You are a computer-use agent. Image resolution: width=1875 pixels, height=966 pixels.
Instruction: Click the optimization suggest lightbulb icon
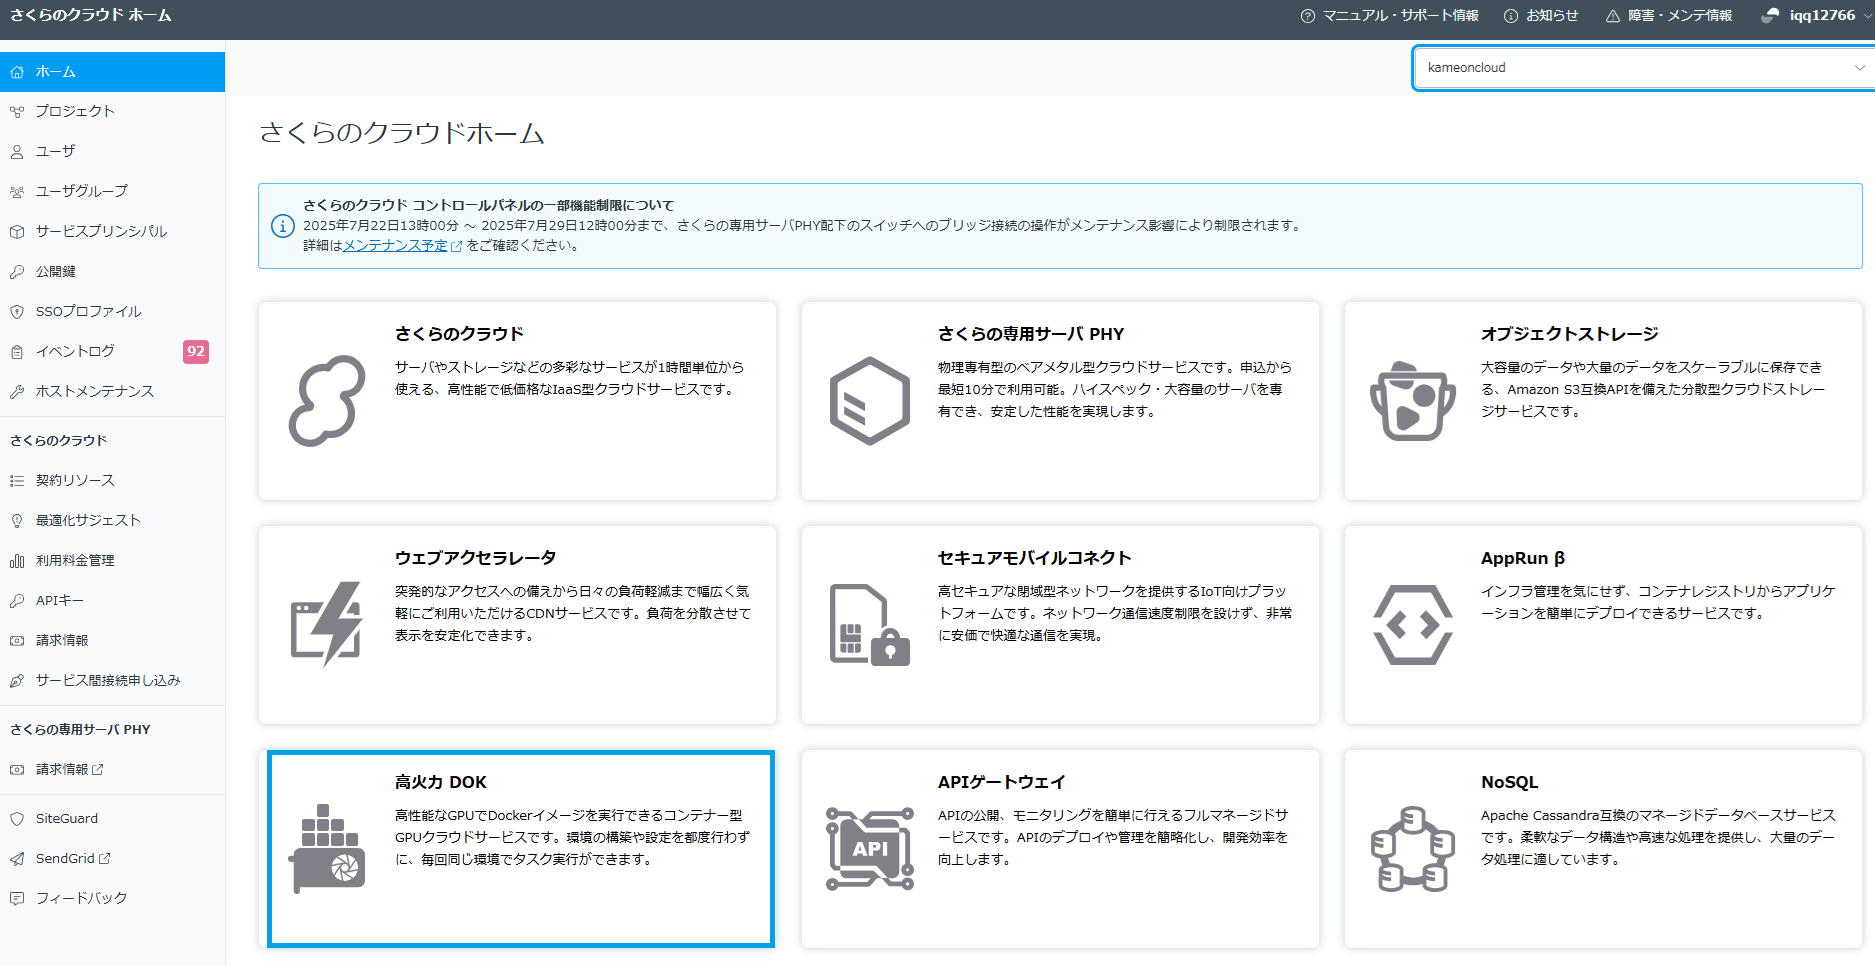[17, 521]
